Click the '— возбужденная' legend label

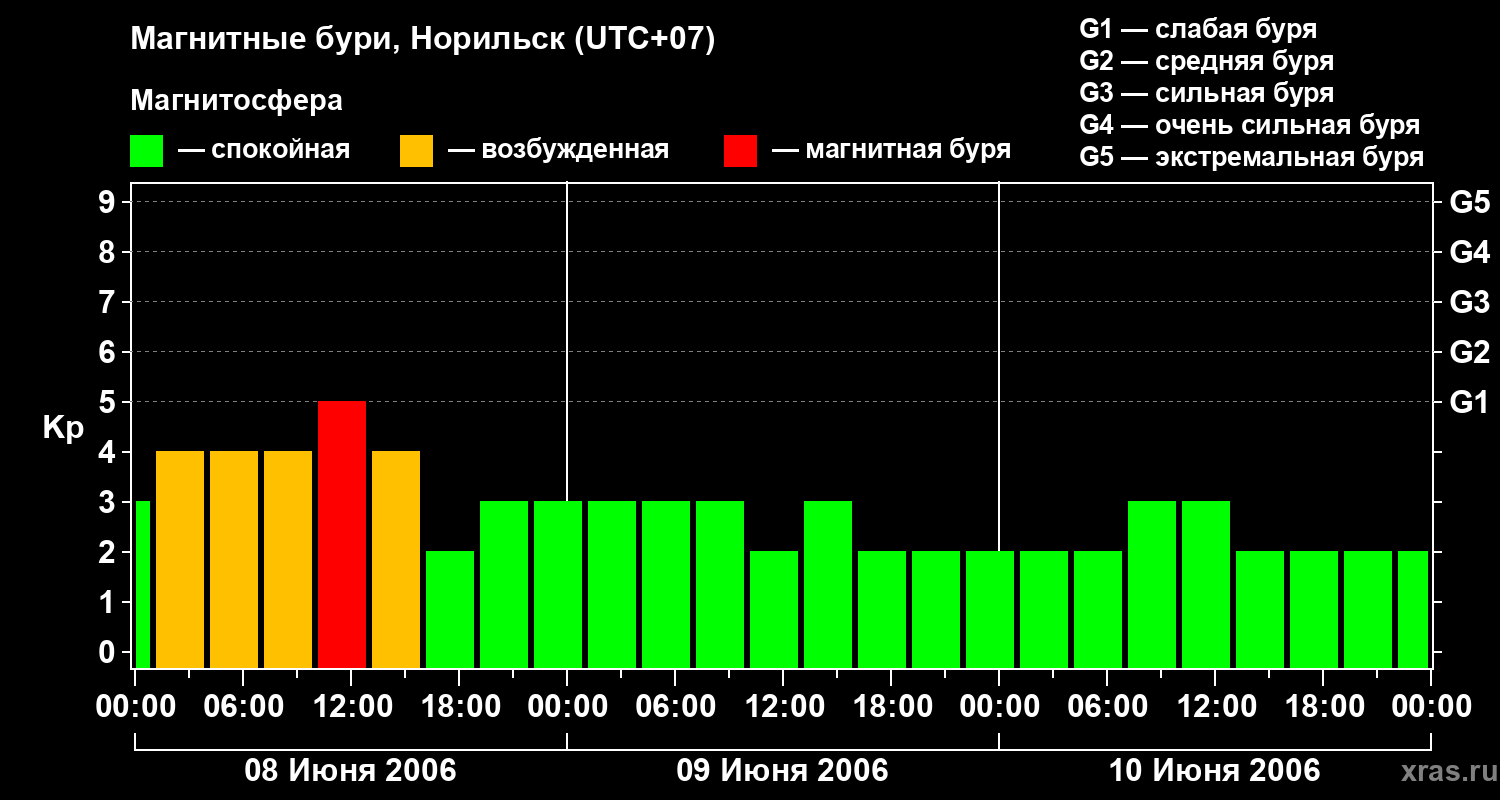558,150
